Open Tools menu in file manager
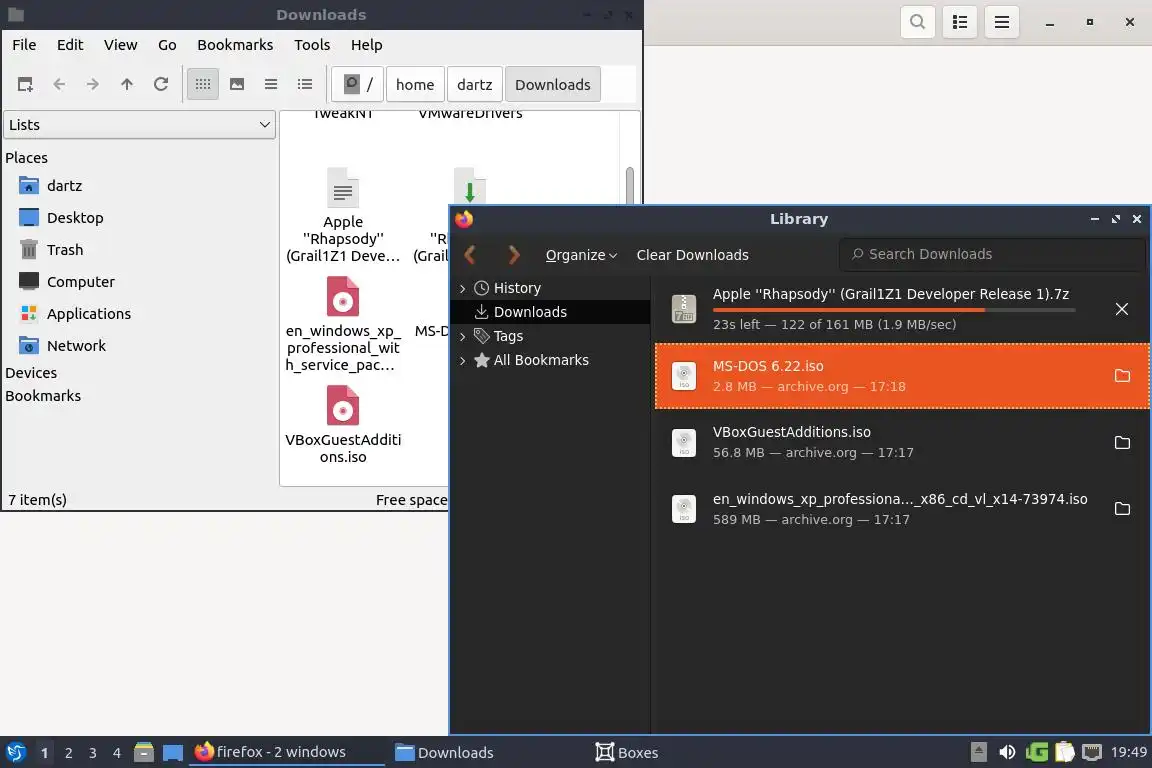The width and height of the screenshot is (1152, 768). [312, 45]
